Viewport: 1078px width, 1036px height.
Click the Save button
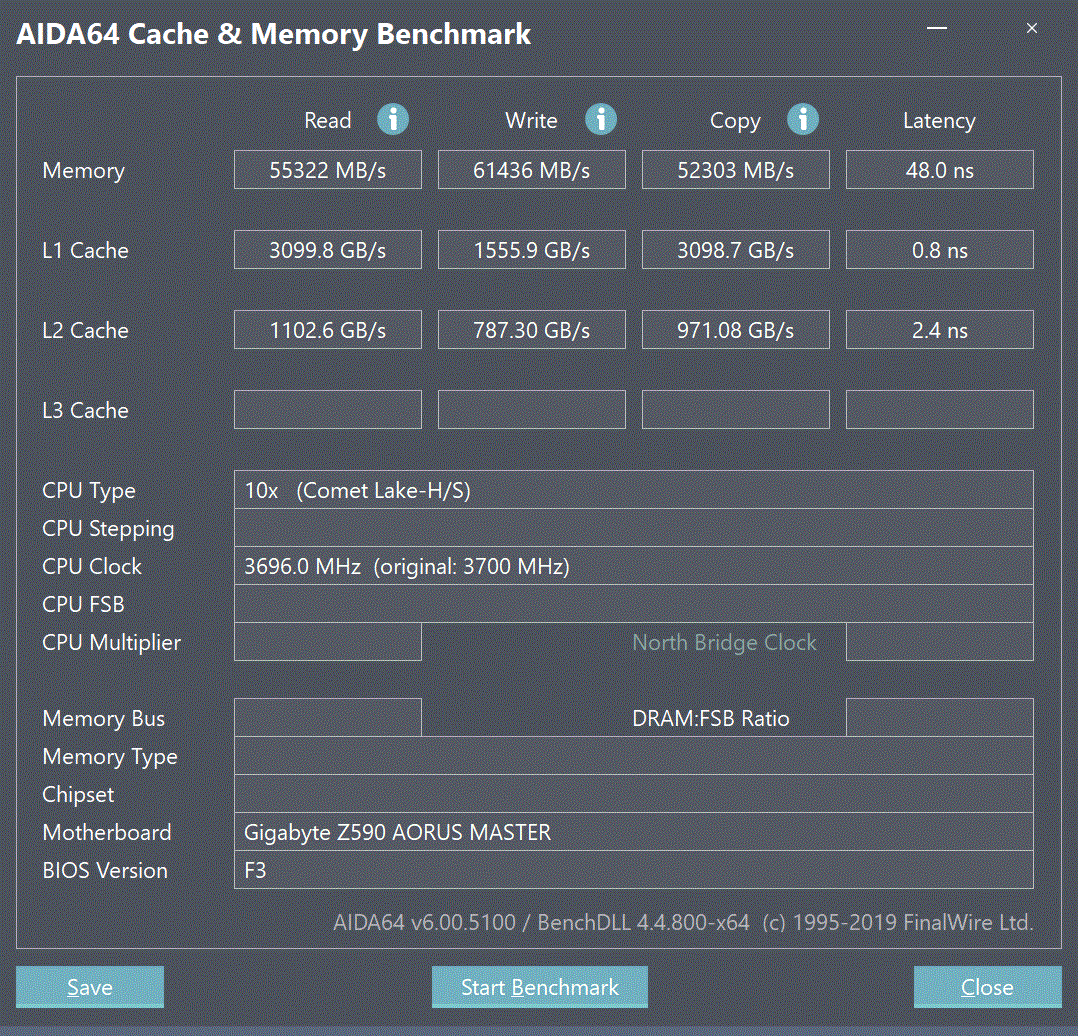pyautogui.click(x=90, y=987)
